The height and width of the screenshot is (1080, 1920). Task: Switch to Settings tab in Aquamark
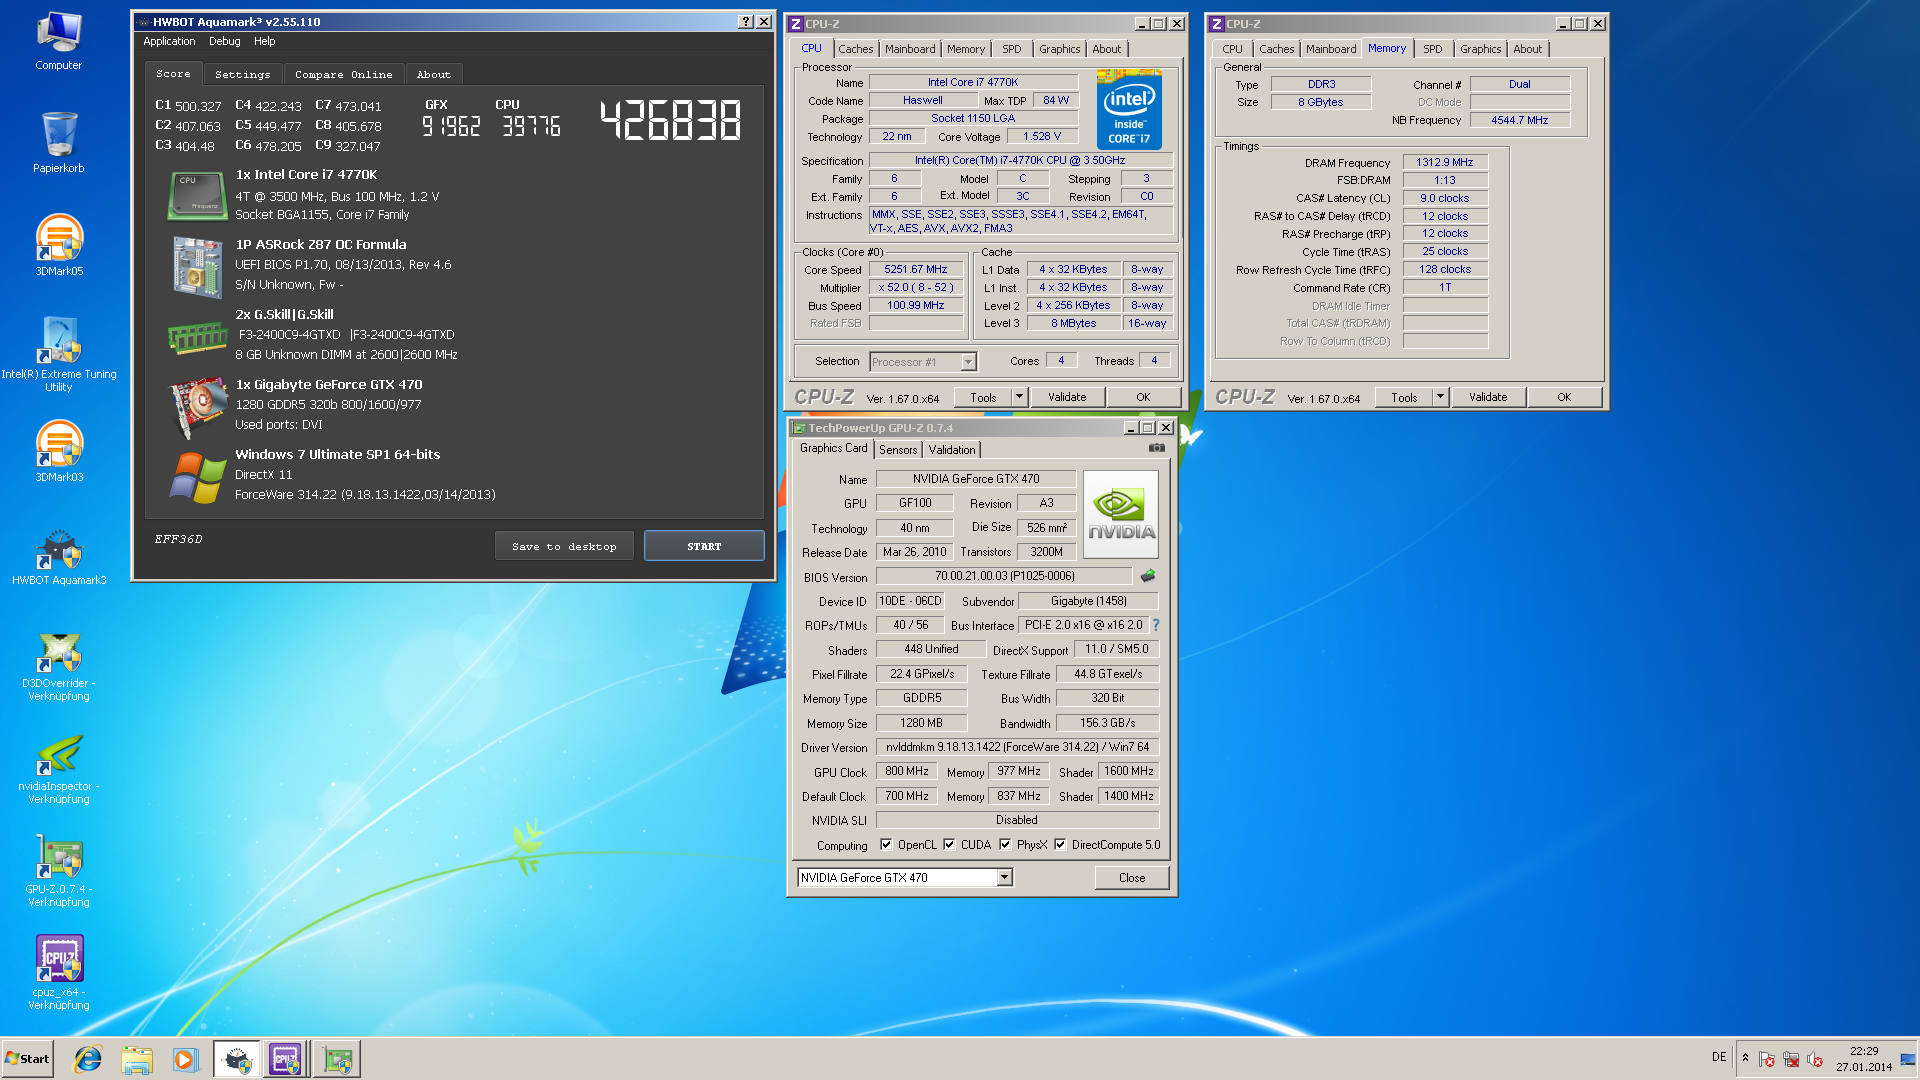point(242,74)
